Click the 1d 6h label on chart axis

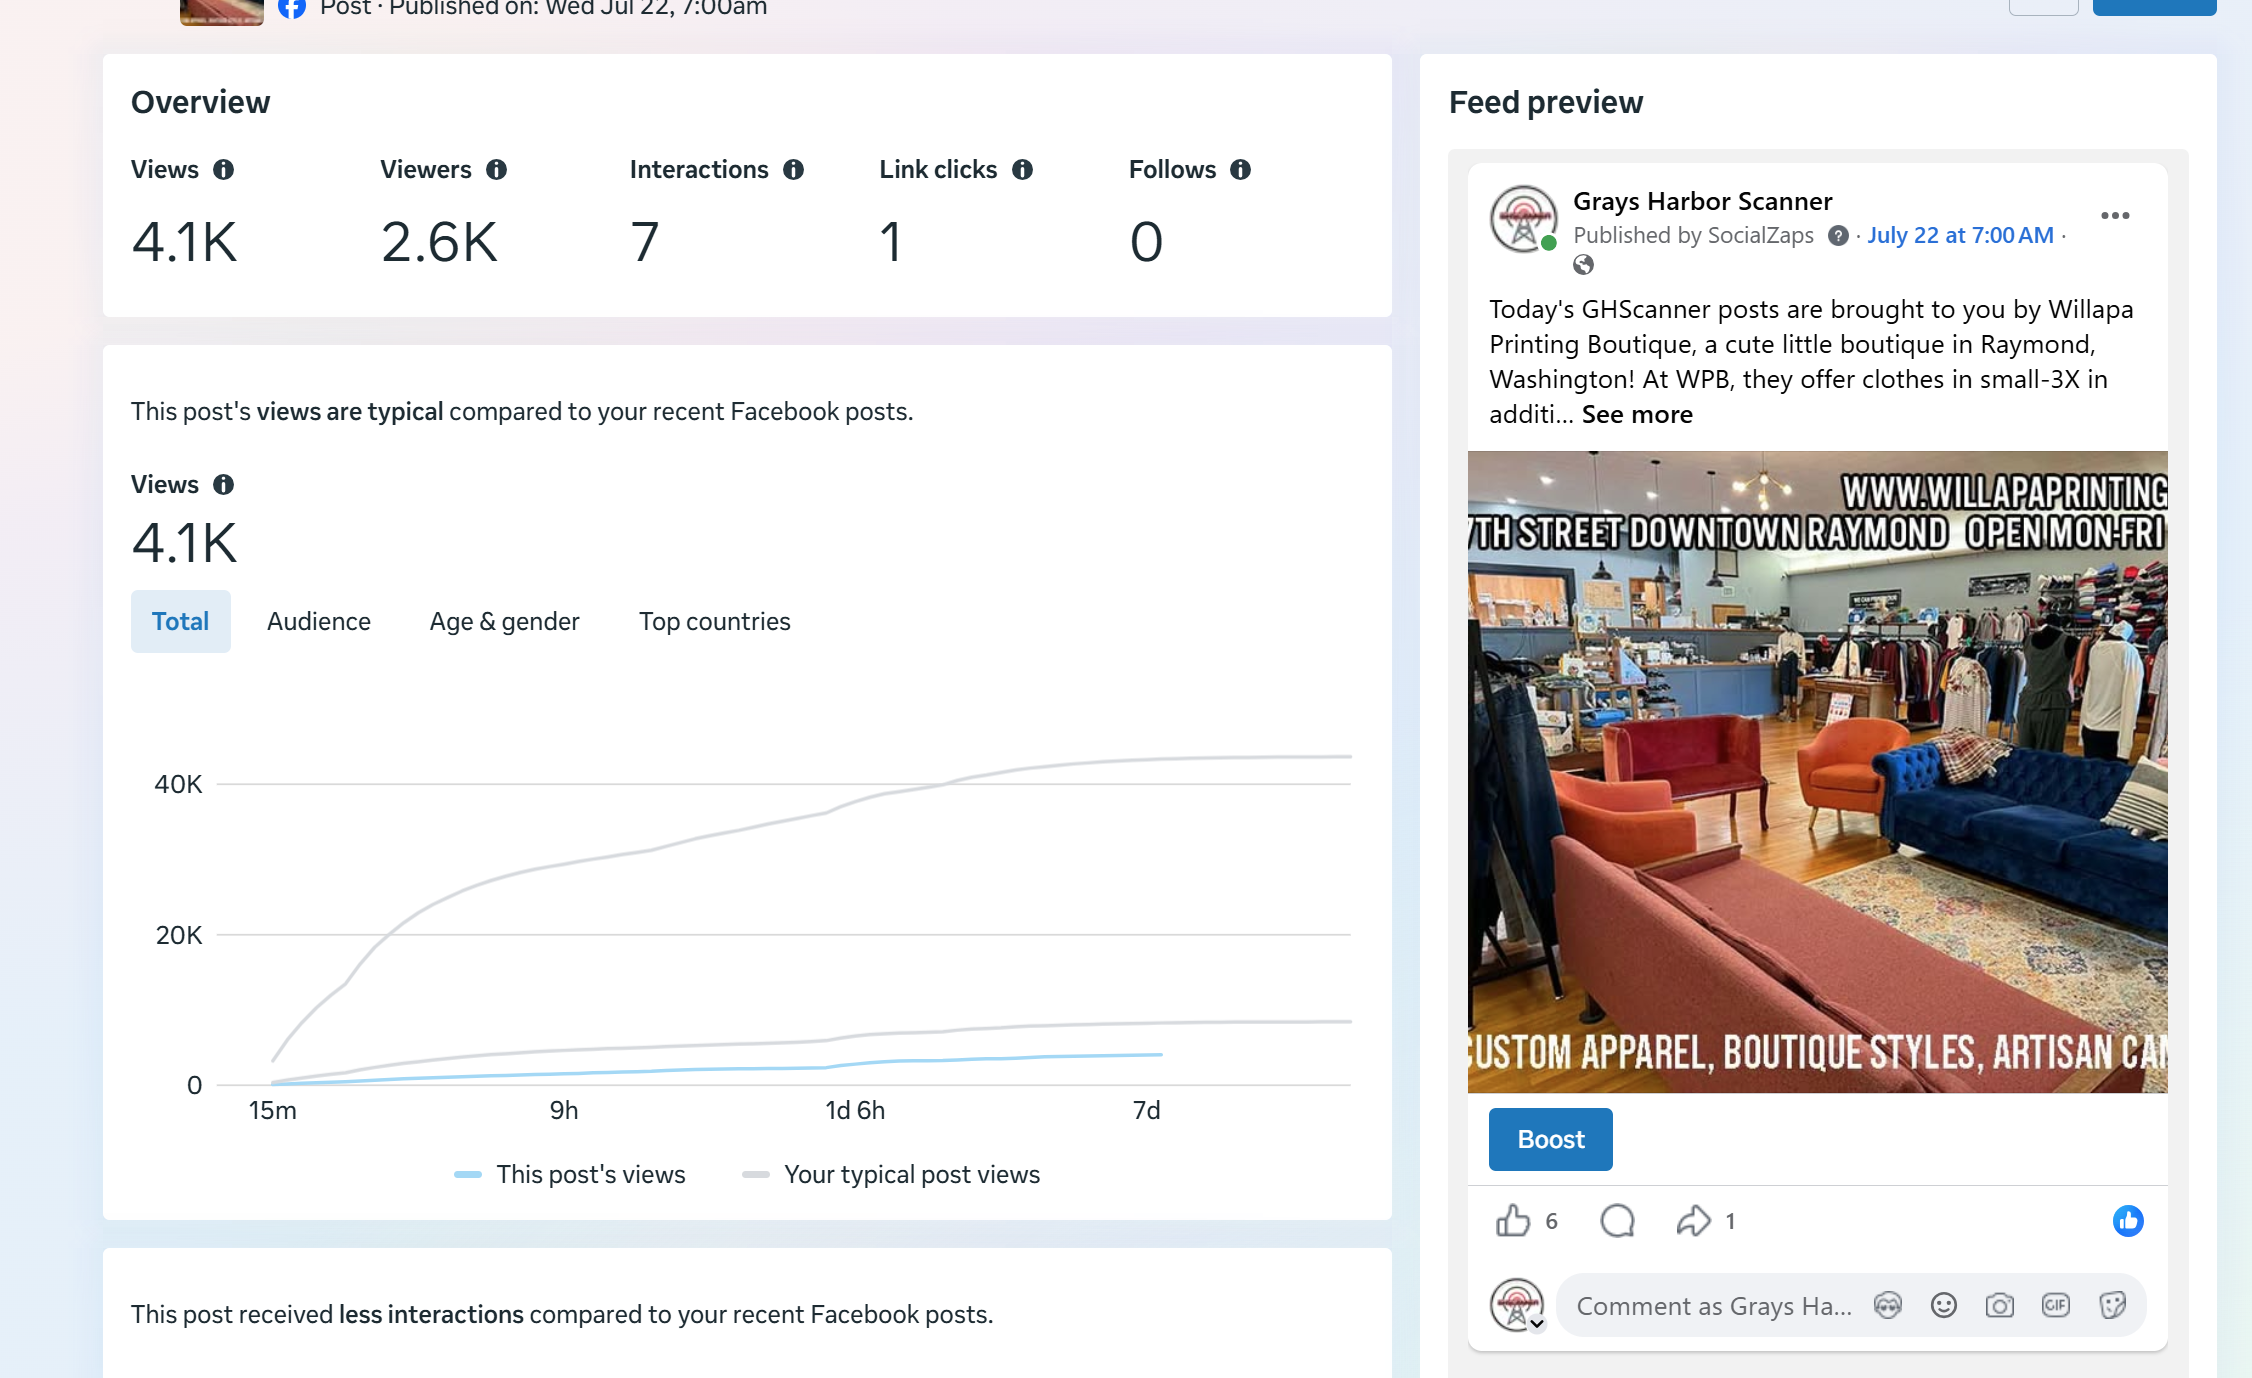coord(855,1111)
